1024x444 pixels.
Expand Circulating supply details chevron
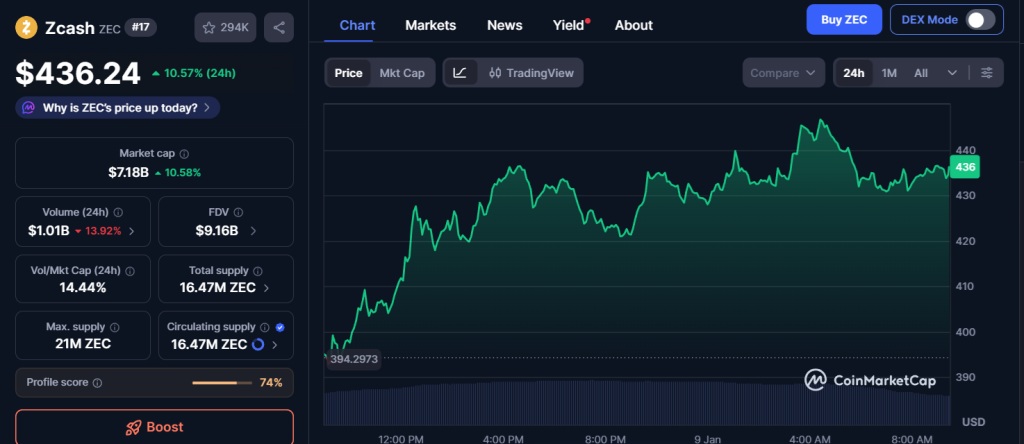pyautogui.click(x=275, y=344)
